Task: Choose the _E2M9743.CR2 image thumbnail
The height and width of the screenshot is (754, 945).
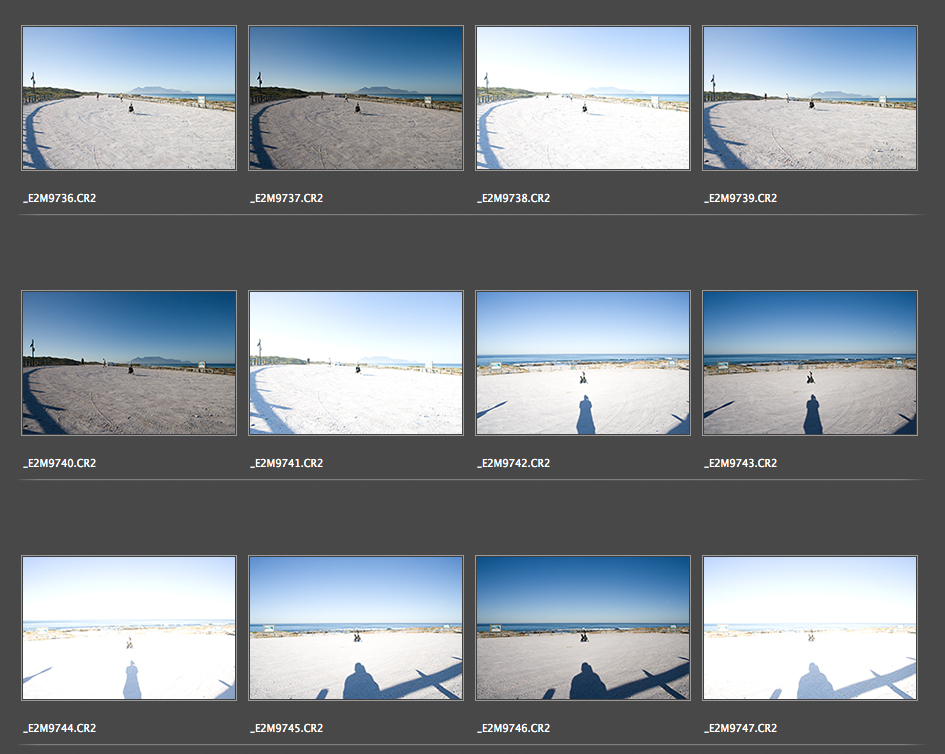Action: (x=810, y=363)
